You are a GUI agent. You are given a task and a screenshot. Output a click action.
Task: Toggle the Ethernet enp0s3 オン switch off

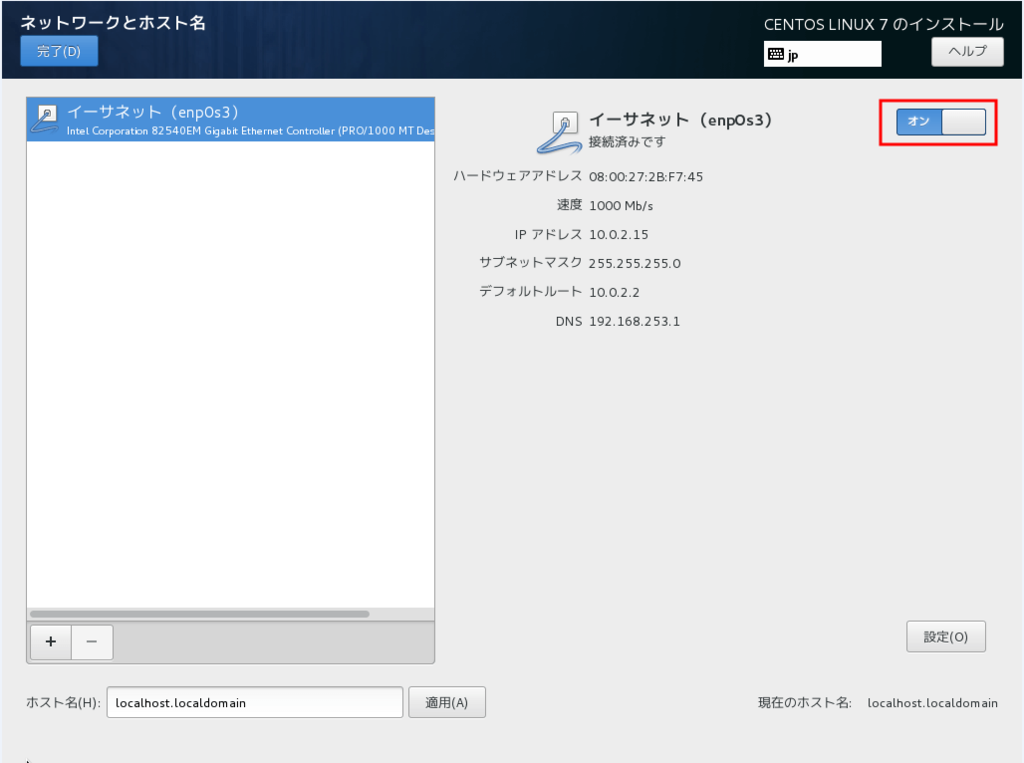click(941, 122)
